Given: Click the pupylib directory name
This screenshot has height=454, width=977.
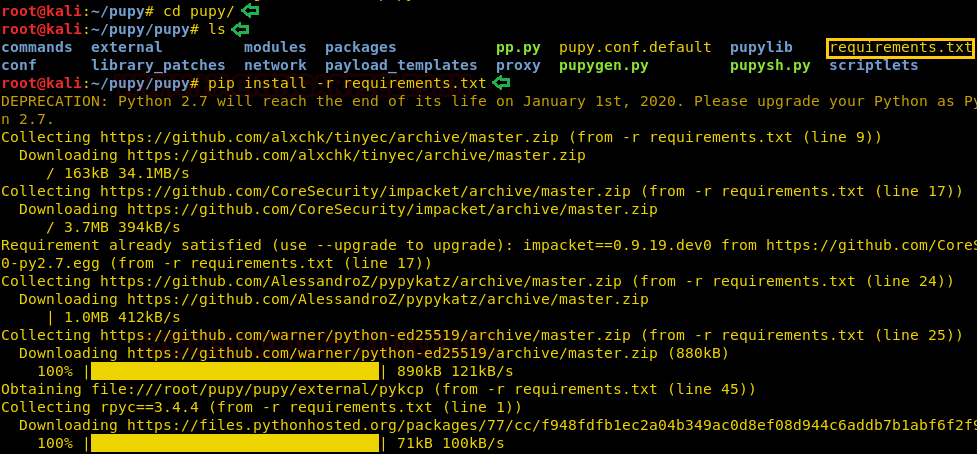Looking at the screenshot, I should point(761,47).
